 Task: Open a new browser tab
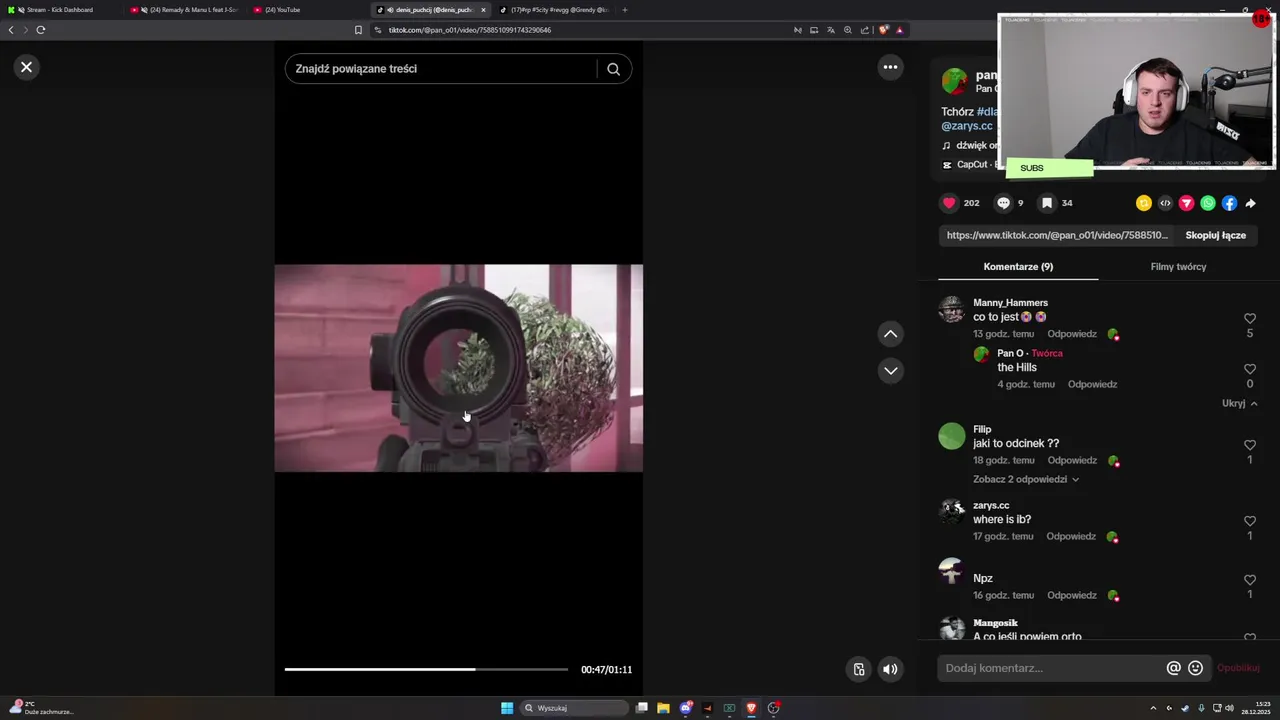625,10
